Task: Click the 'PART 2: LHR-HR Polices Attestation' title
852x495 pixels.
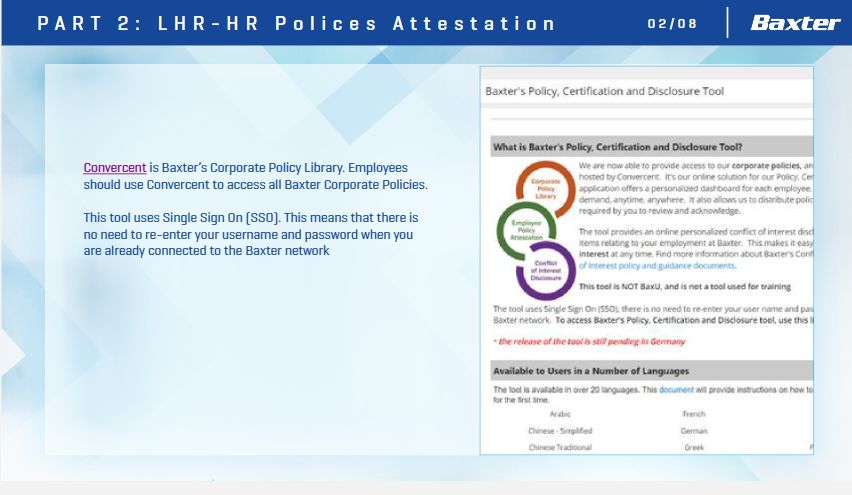Action: [297, 24]
